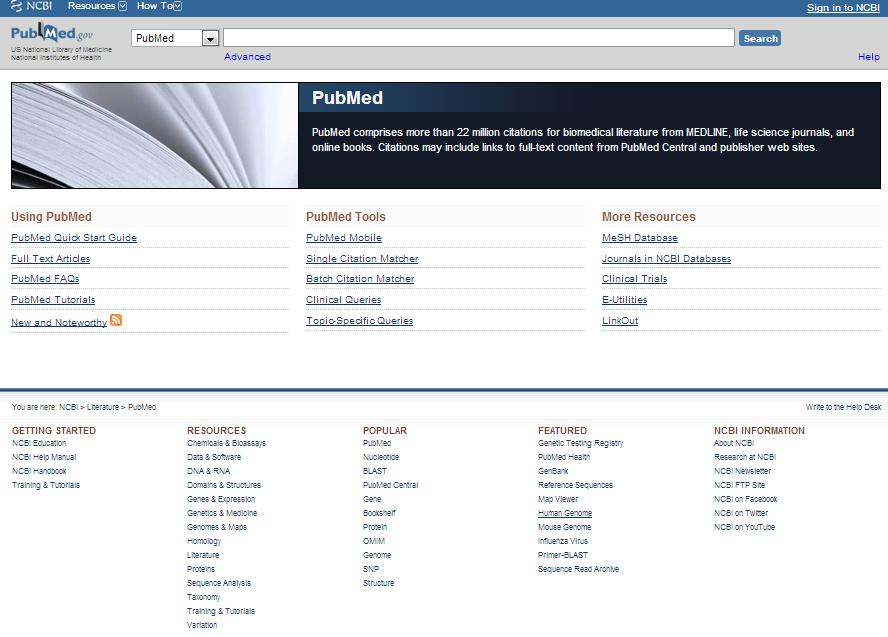Open Clinical Queries link
This screenshot has height=637, width=888.
point(344,300)
